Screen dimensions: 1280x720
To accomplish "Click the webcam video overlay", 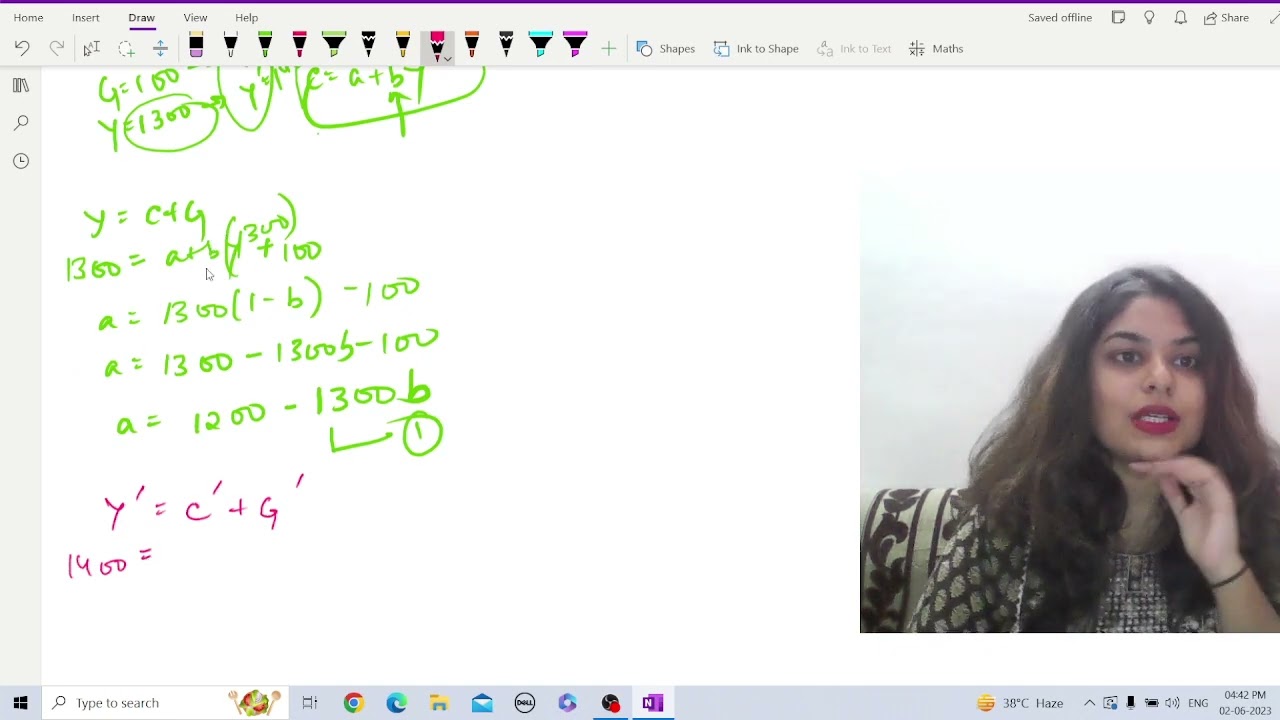I will pyautogui.click(x=1070, y=404).
